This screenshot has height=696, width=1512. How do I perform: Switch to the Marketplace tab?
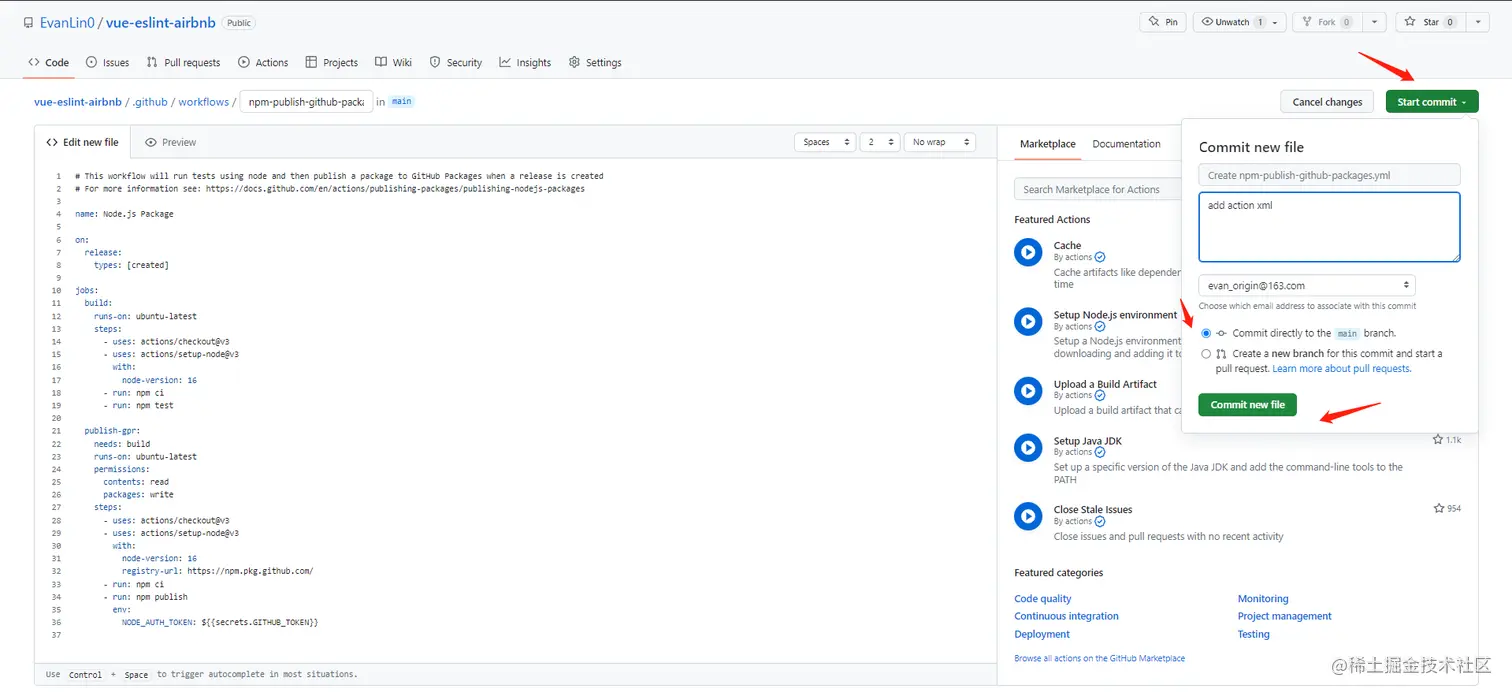click(1047, 144)
